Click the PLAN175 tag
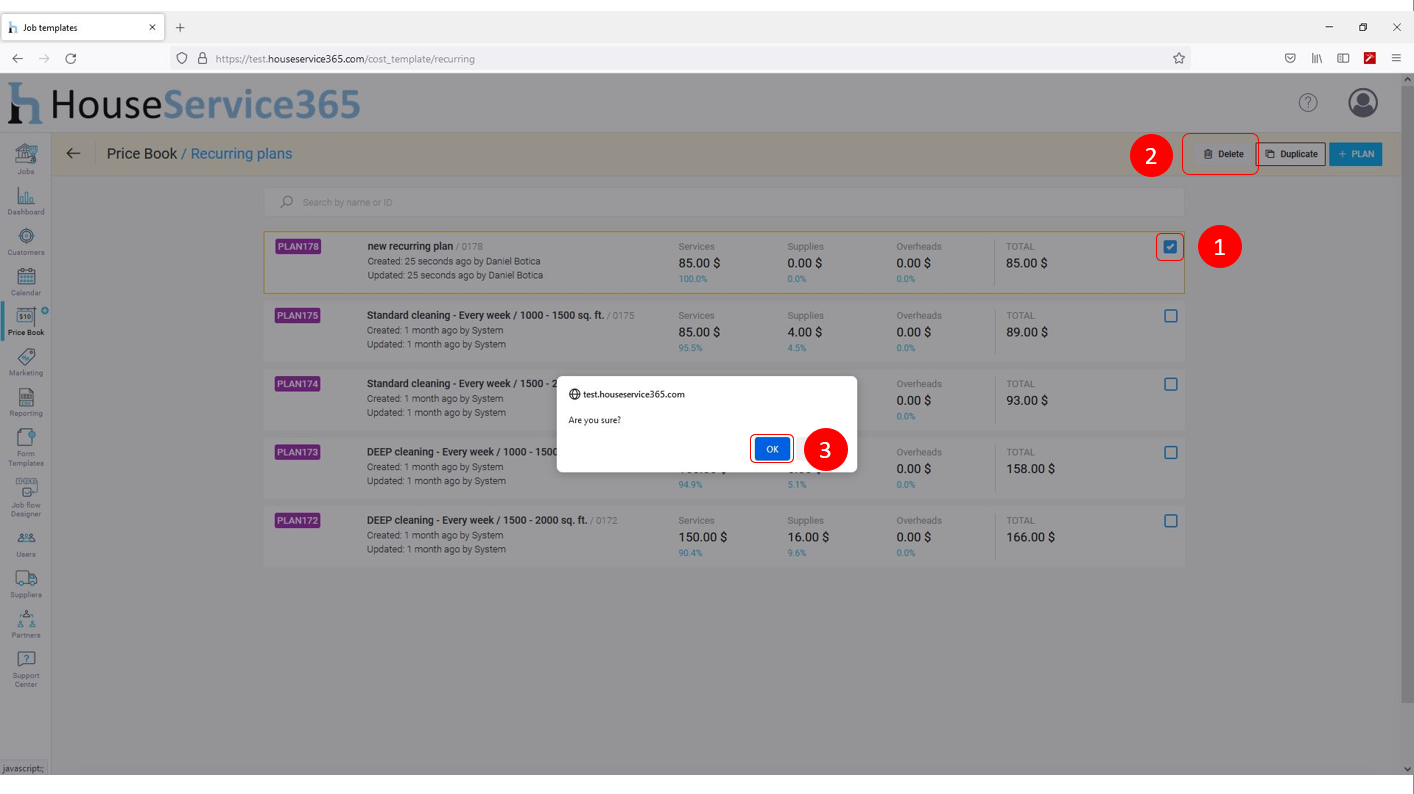Image resolution: width=1414 pixels, height=794 pixels. 298,316
